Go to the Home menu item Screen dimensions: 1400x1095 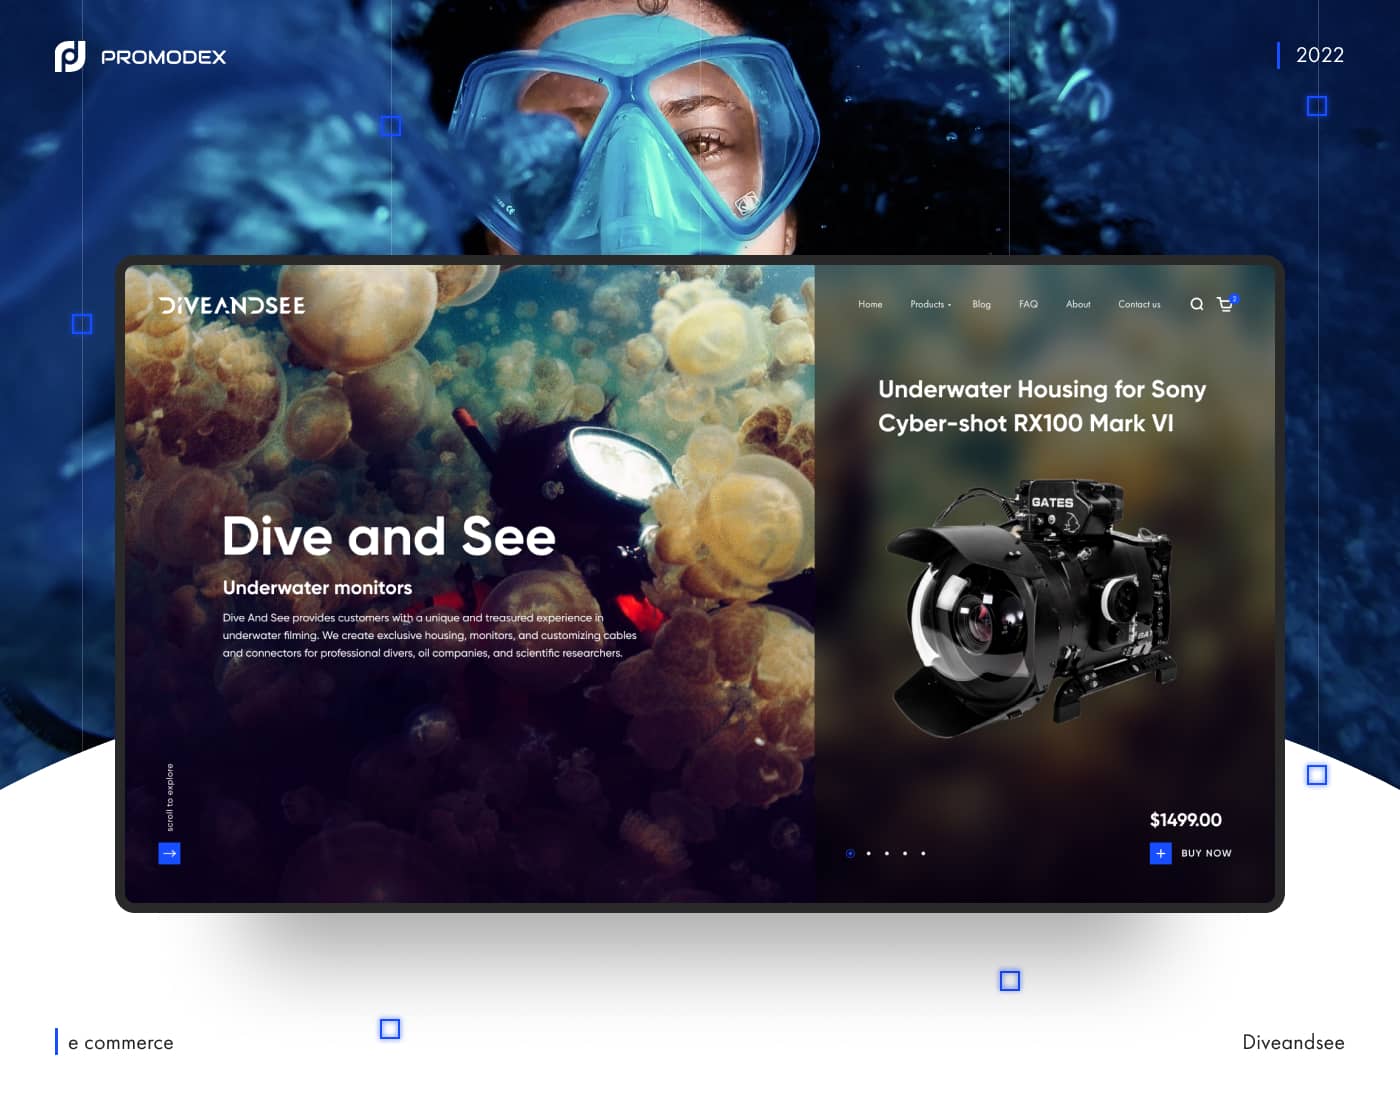click(870, 304)
